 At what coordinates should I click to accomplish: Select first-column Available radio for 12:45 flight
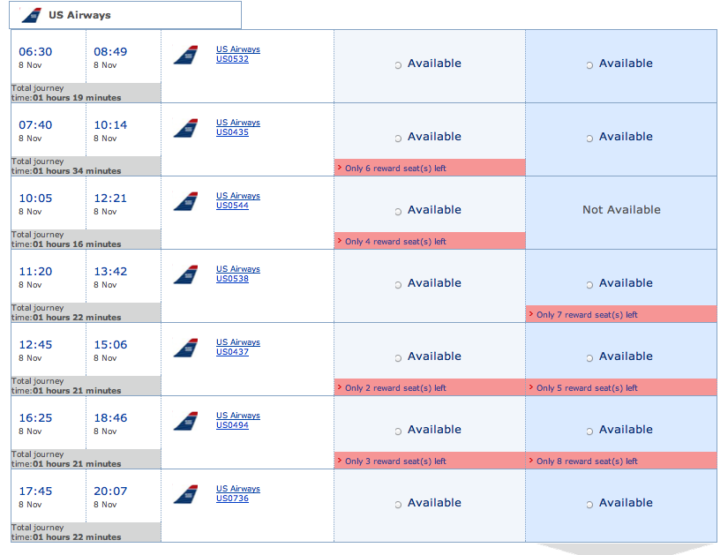pyautogui.click(x=398, y=358)
